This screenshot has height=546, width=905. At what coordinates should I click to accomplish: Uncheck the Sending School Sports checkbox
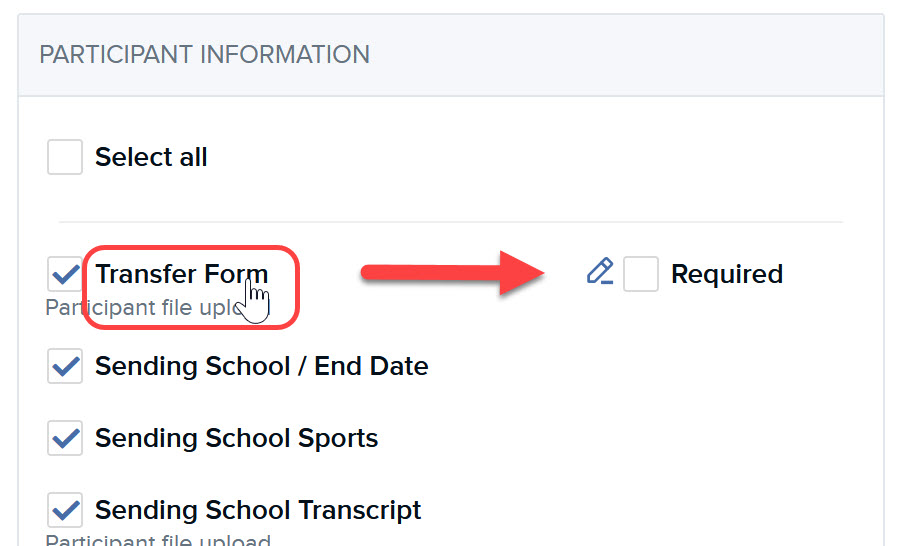point(65,438)
